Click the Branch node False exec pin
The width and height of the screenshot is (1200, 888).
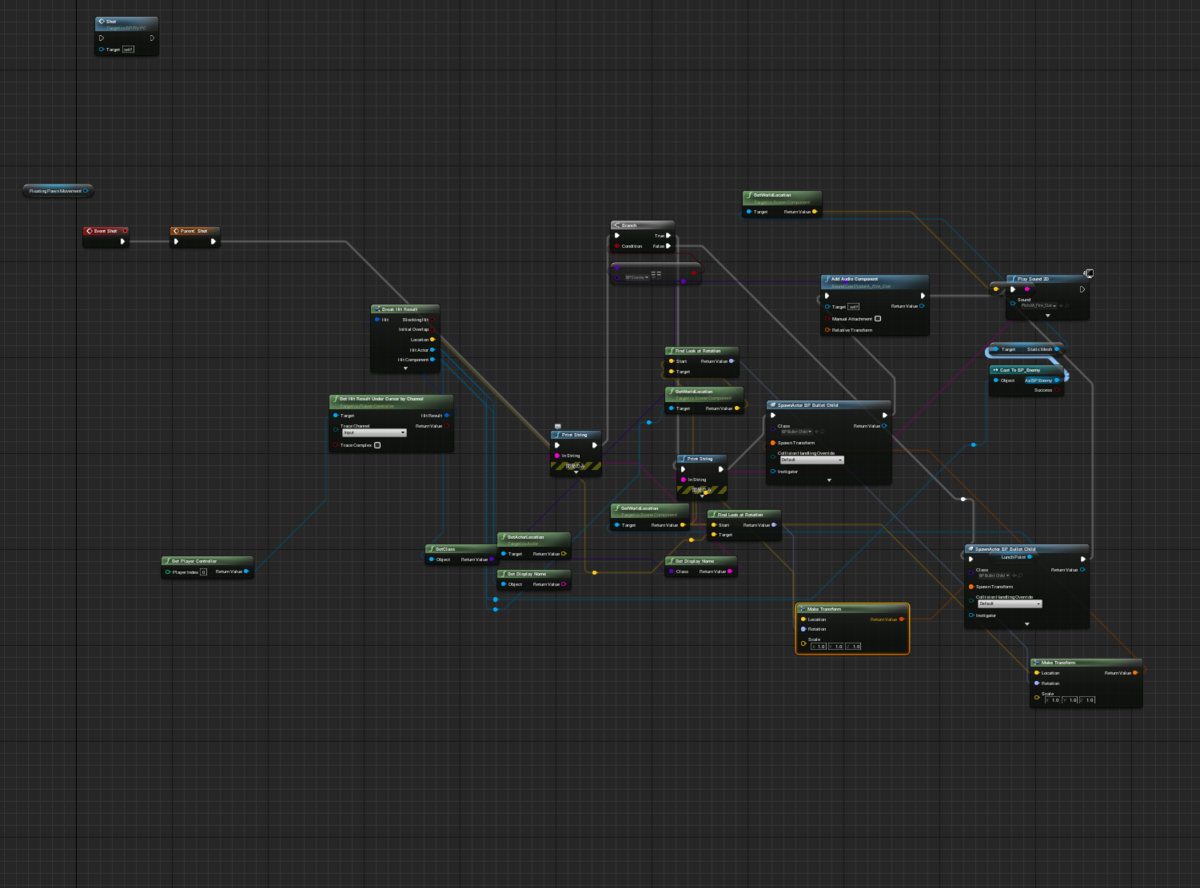pos(669,246)
